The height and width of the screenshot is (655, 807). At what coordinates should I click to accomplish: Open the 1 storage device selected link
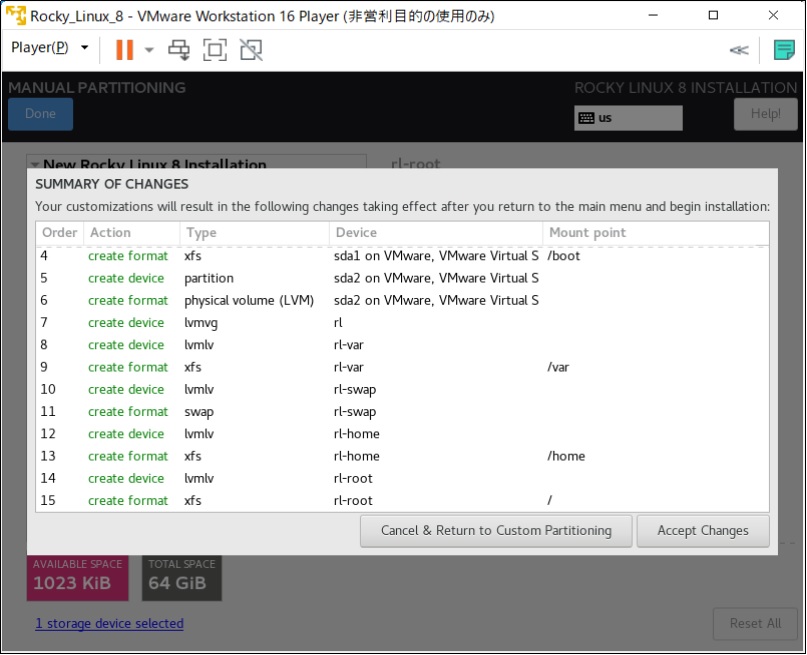tap(110, 623)
